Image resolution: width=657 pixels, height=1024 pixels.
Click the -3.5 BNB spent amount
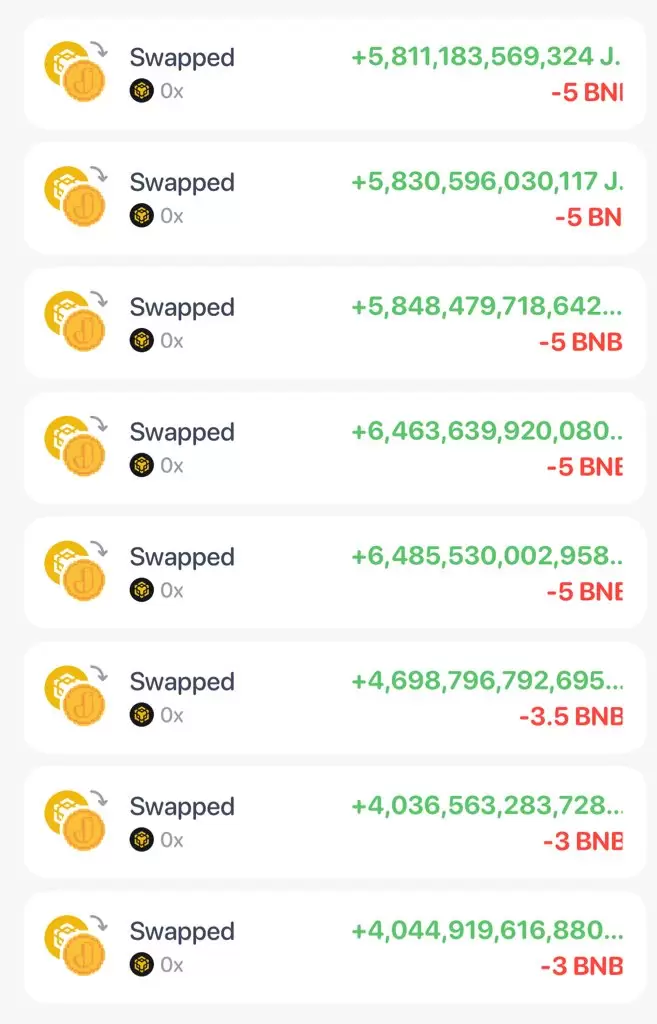571,716
